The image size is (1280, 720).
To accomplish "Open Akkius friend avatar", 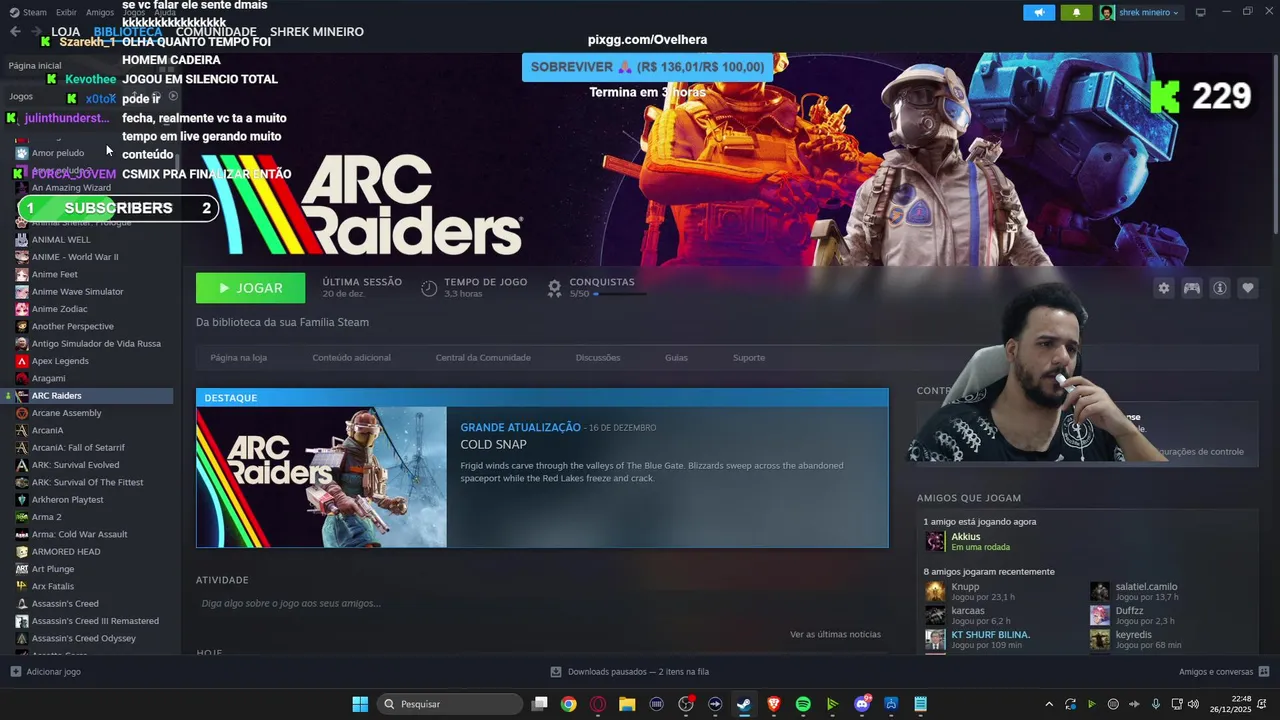I will (x=935, y=541).
